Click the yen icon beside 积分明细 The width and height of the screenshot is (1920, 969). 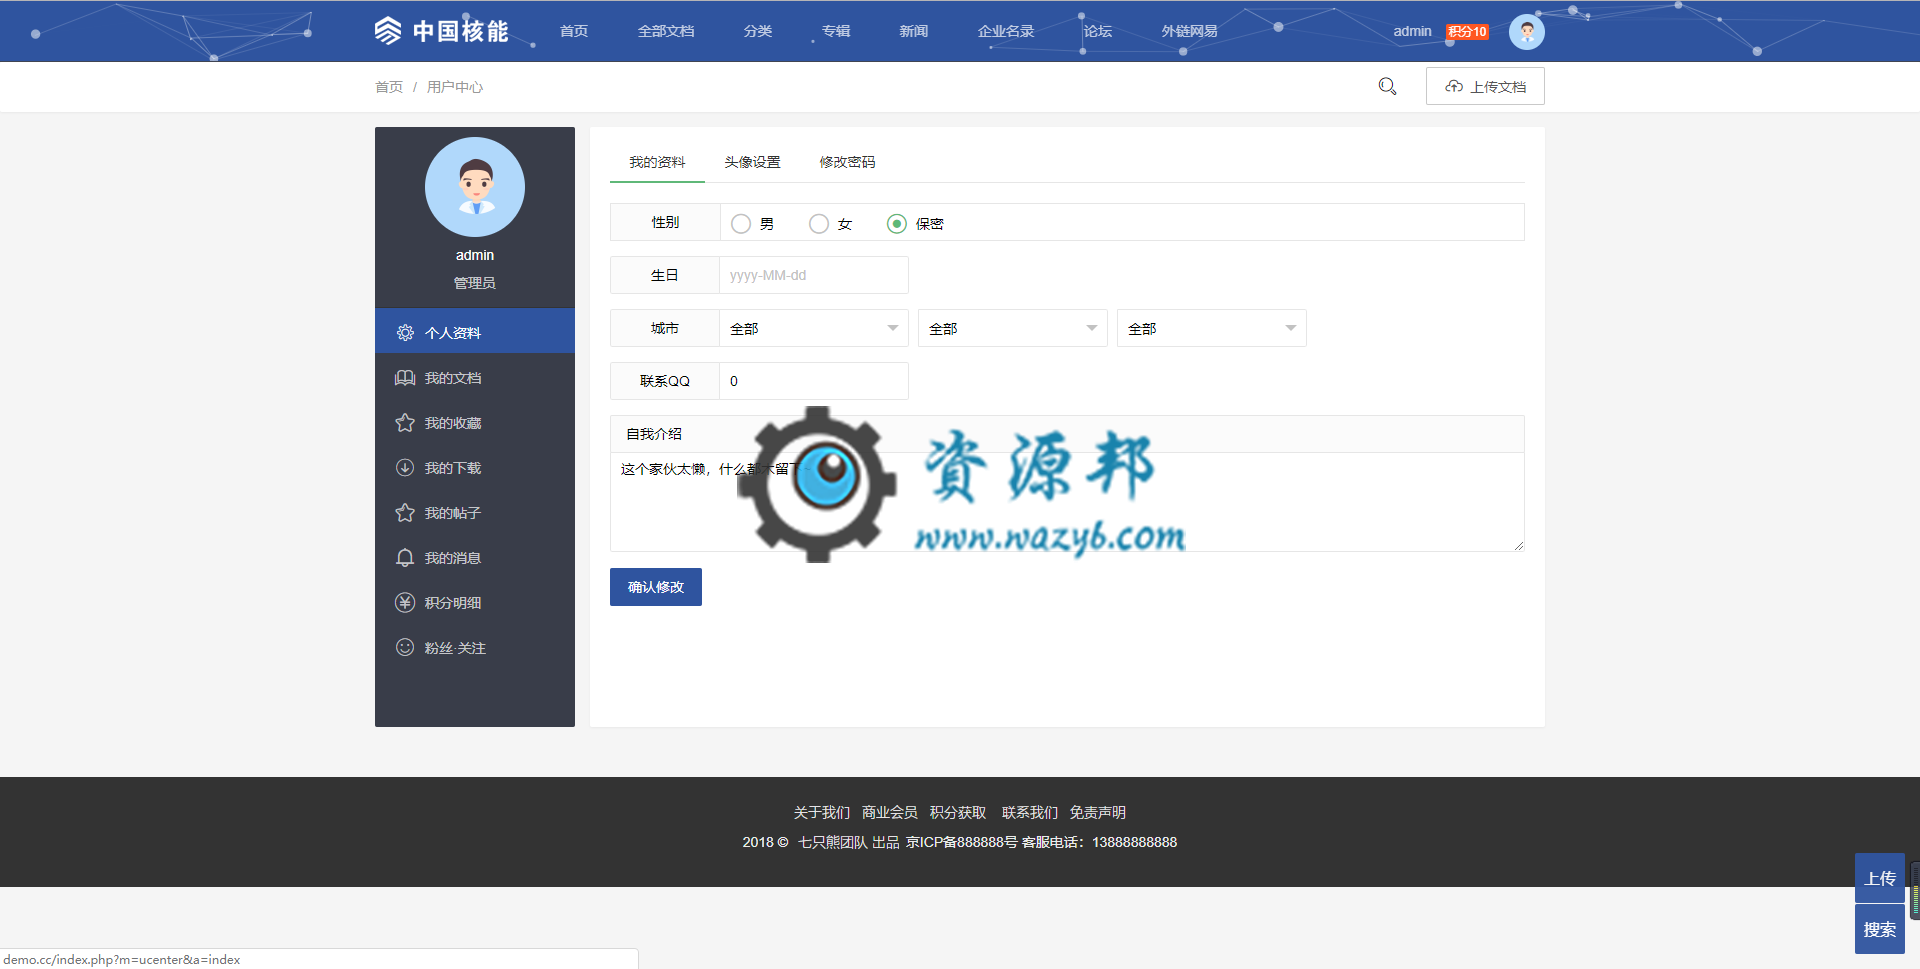click(x=405, y=603)
